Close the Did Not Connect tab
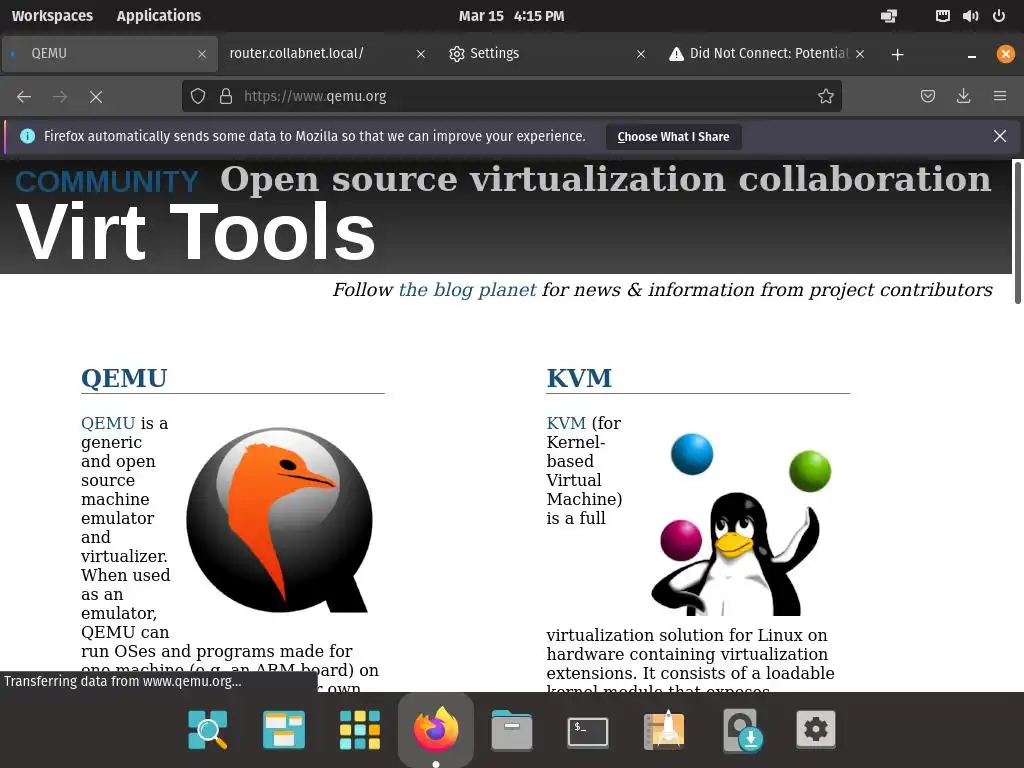The width and height of the screenshot is (1024, 768). (860, 54)
